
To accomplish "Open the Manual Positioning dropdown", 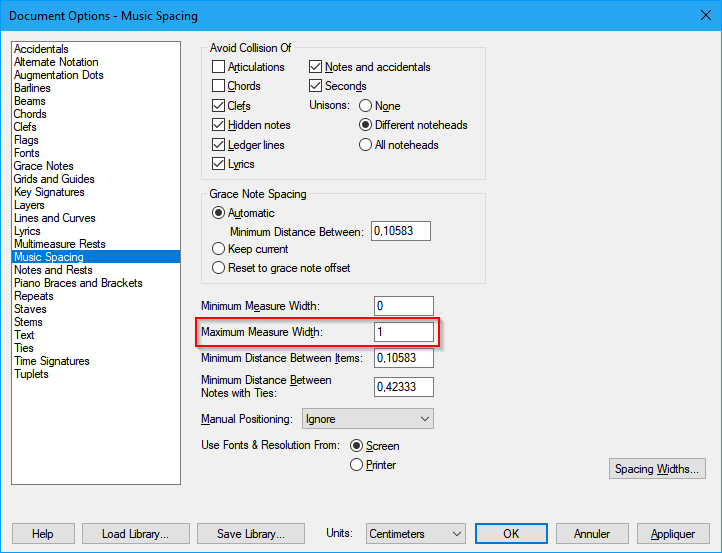I will 367,419.
